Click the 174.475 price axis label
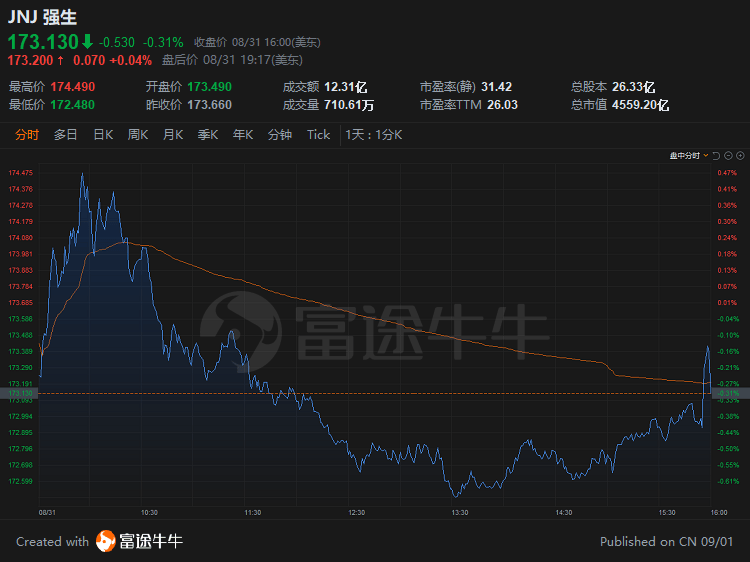This screenshot has width=750, height=562. click(21, 173)
